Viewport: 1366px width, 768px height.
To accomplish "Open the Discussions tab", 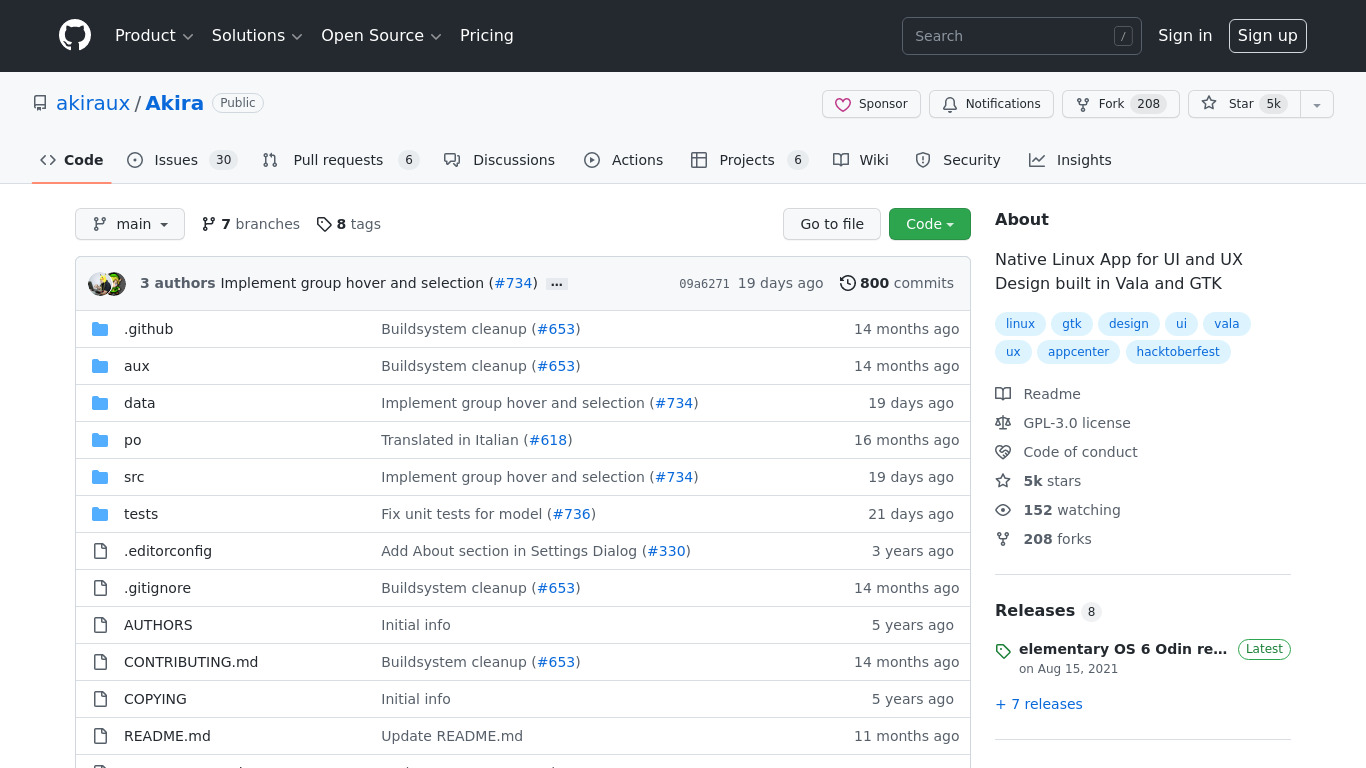I will click(x=499, y=160).
